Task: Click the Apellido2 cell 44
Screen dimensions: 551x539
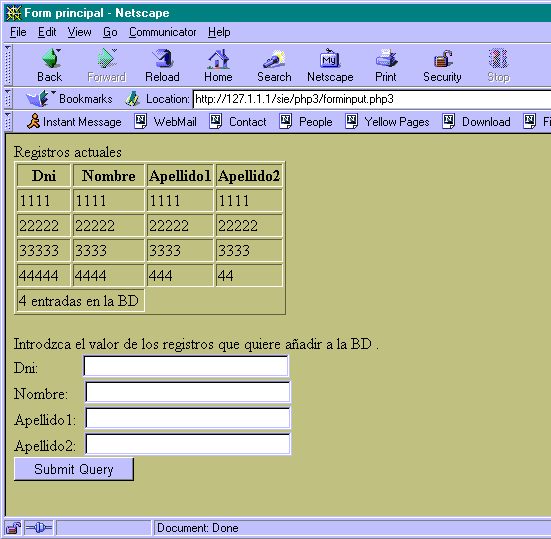Action: pyautogui.click(x=249, y=275)
